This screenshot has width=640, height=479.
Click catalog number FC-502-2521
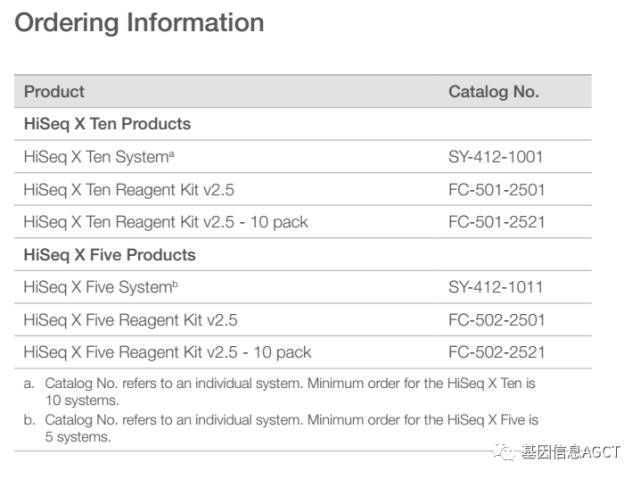click(x=496, y=352)
